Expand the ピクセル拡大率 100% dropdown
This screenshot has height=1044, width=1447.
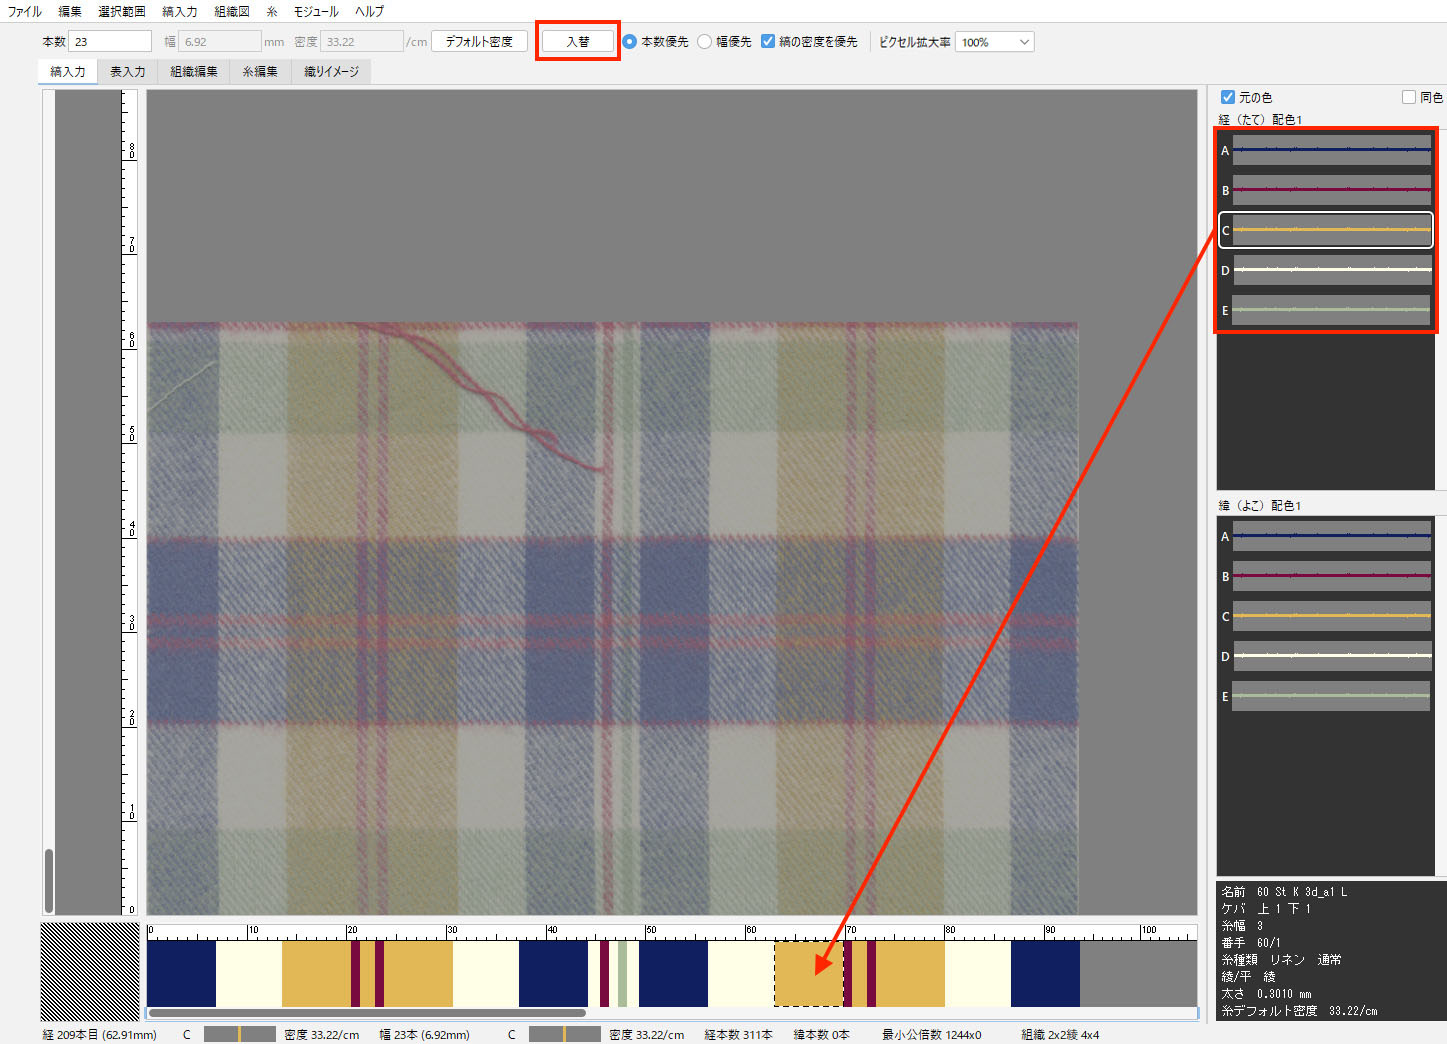(994, 42)
